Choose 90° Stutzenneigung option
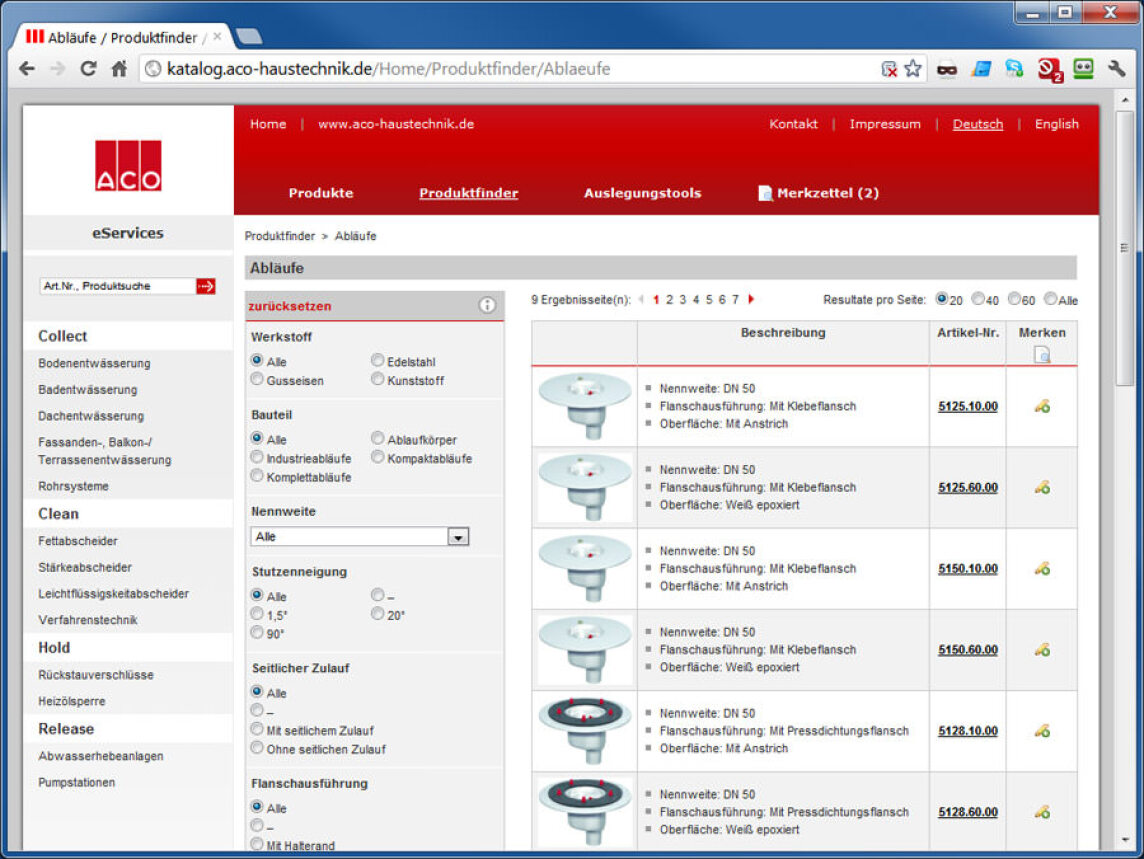This screenshot has height=859, width=1144. (x=257, y=633)
